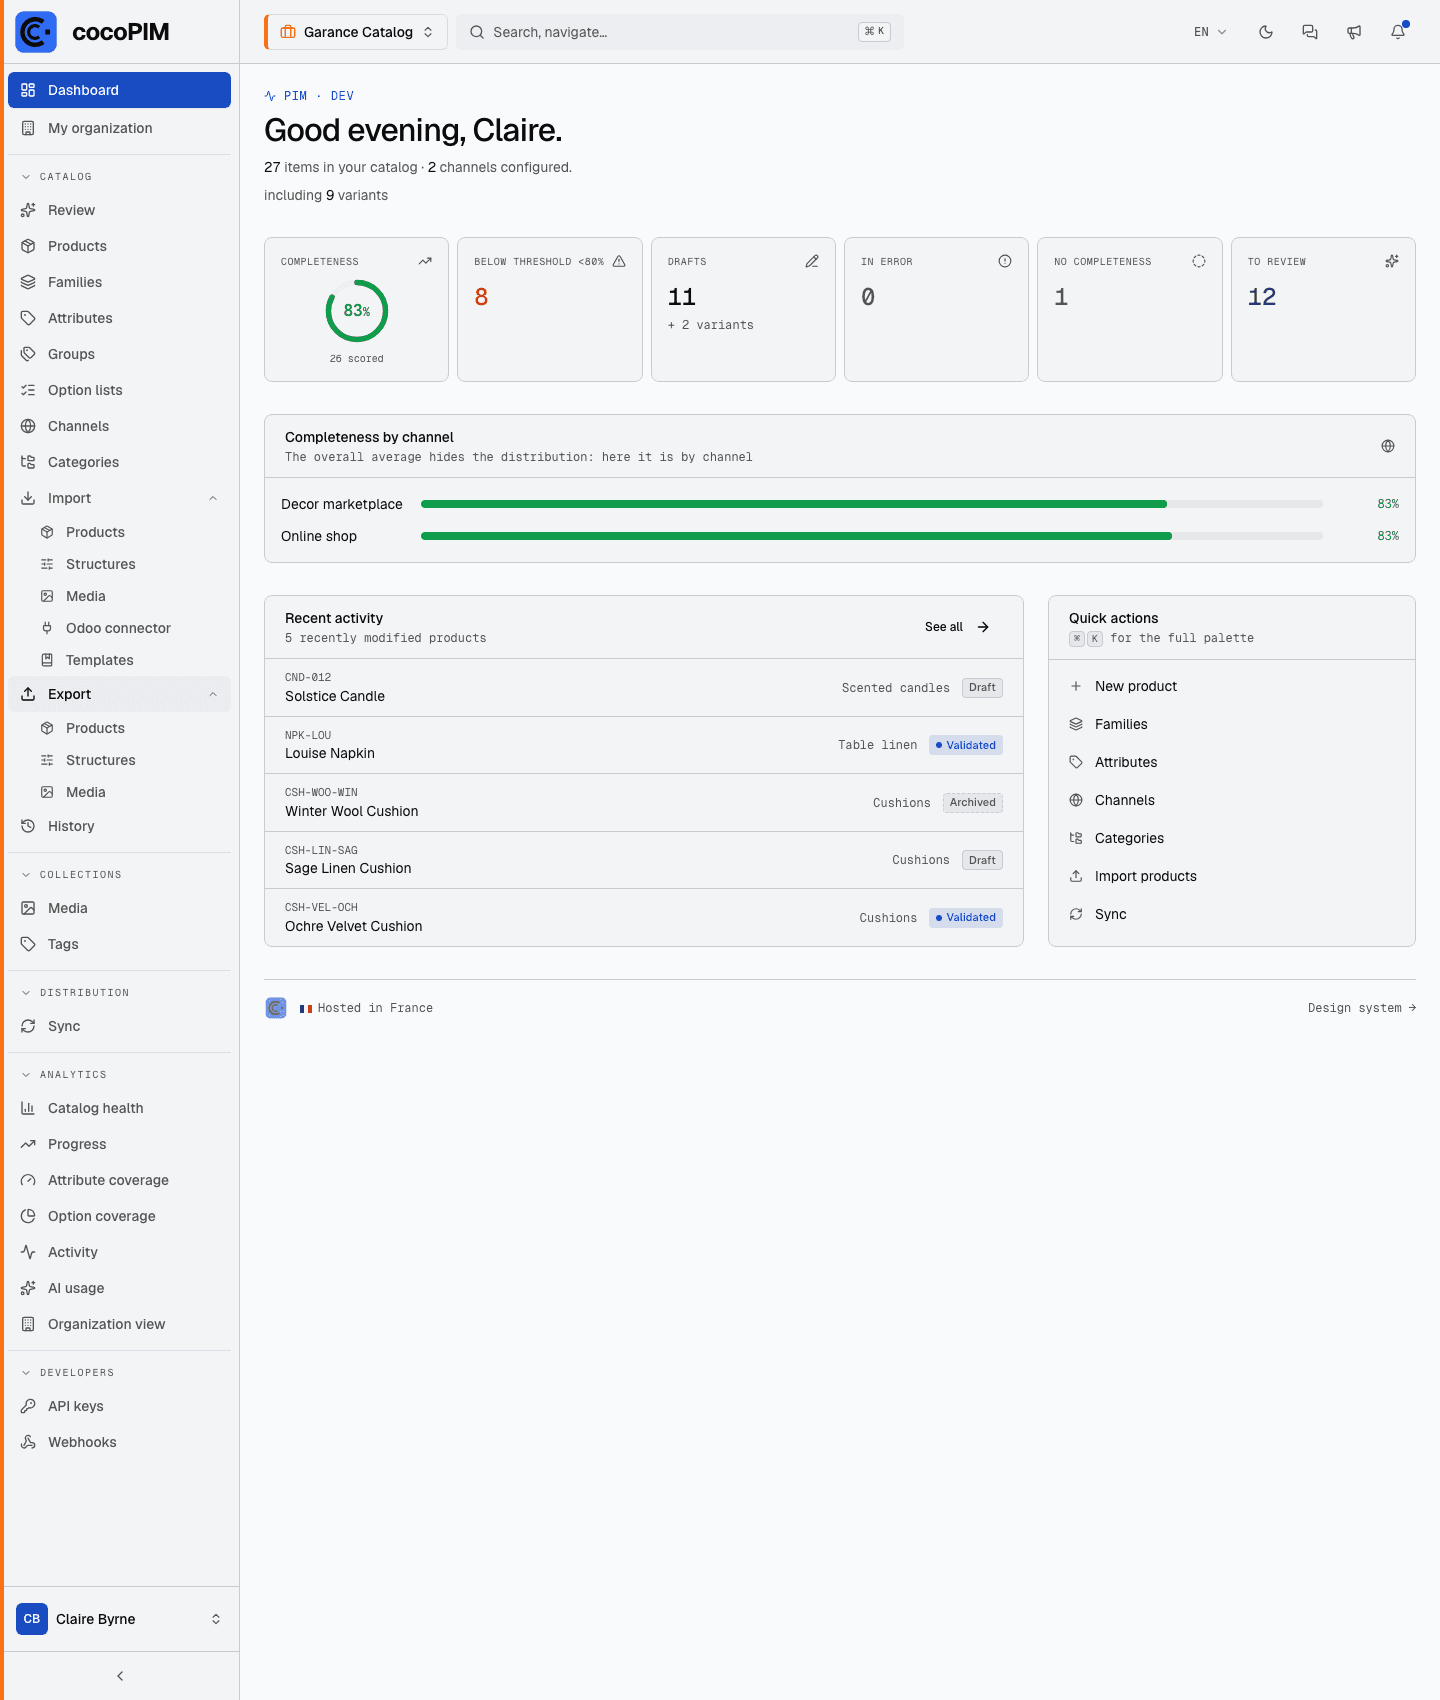
Task: Click Import products quick action
Action: point(1232,876)
